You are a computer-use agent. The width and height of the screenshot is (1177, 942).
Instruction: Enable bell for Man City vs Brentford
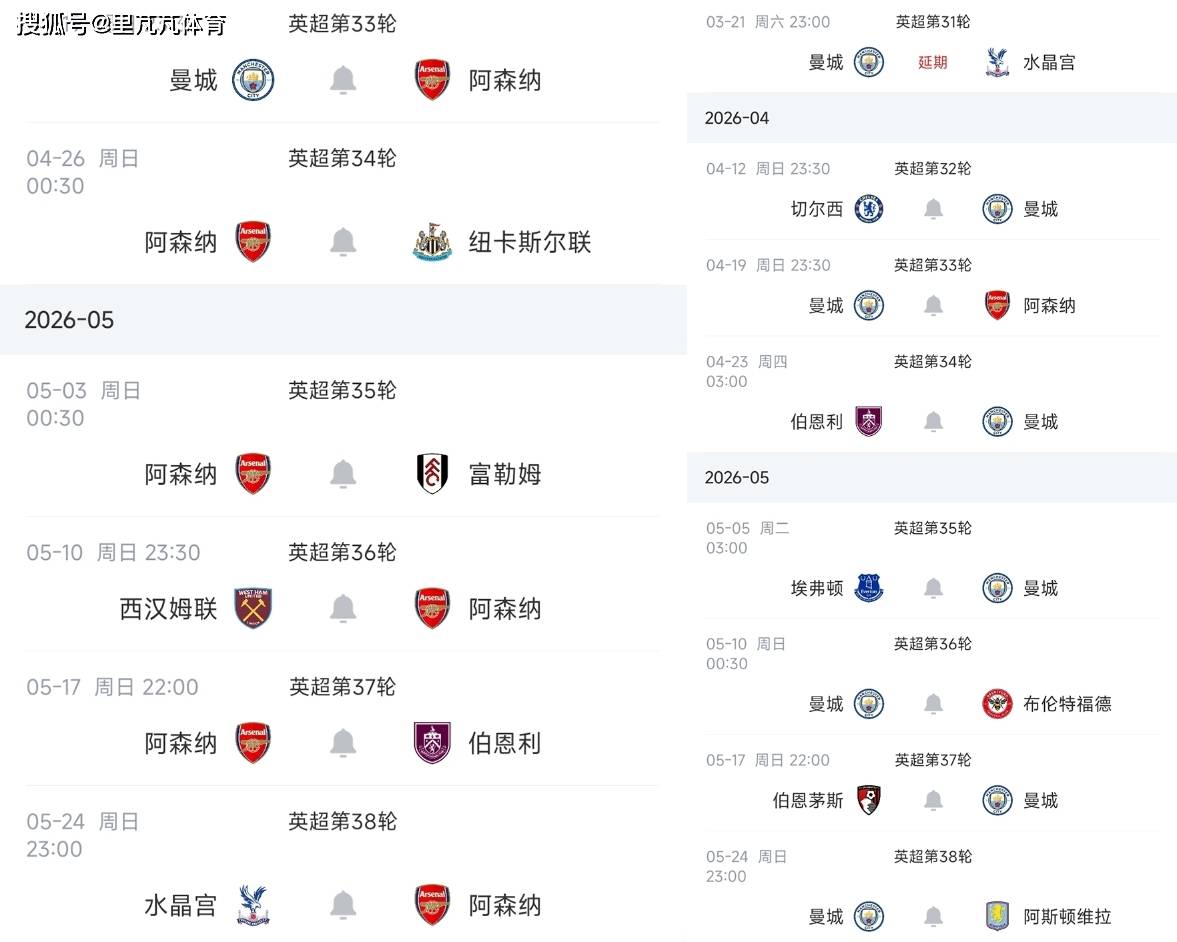tap(933, 704)
